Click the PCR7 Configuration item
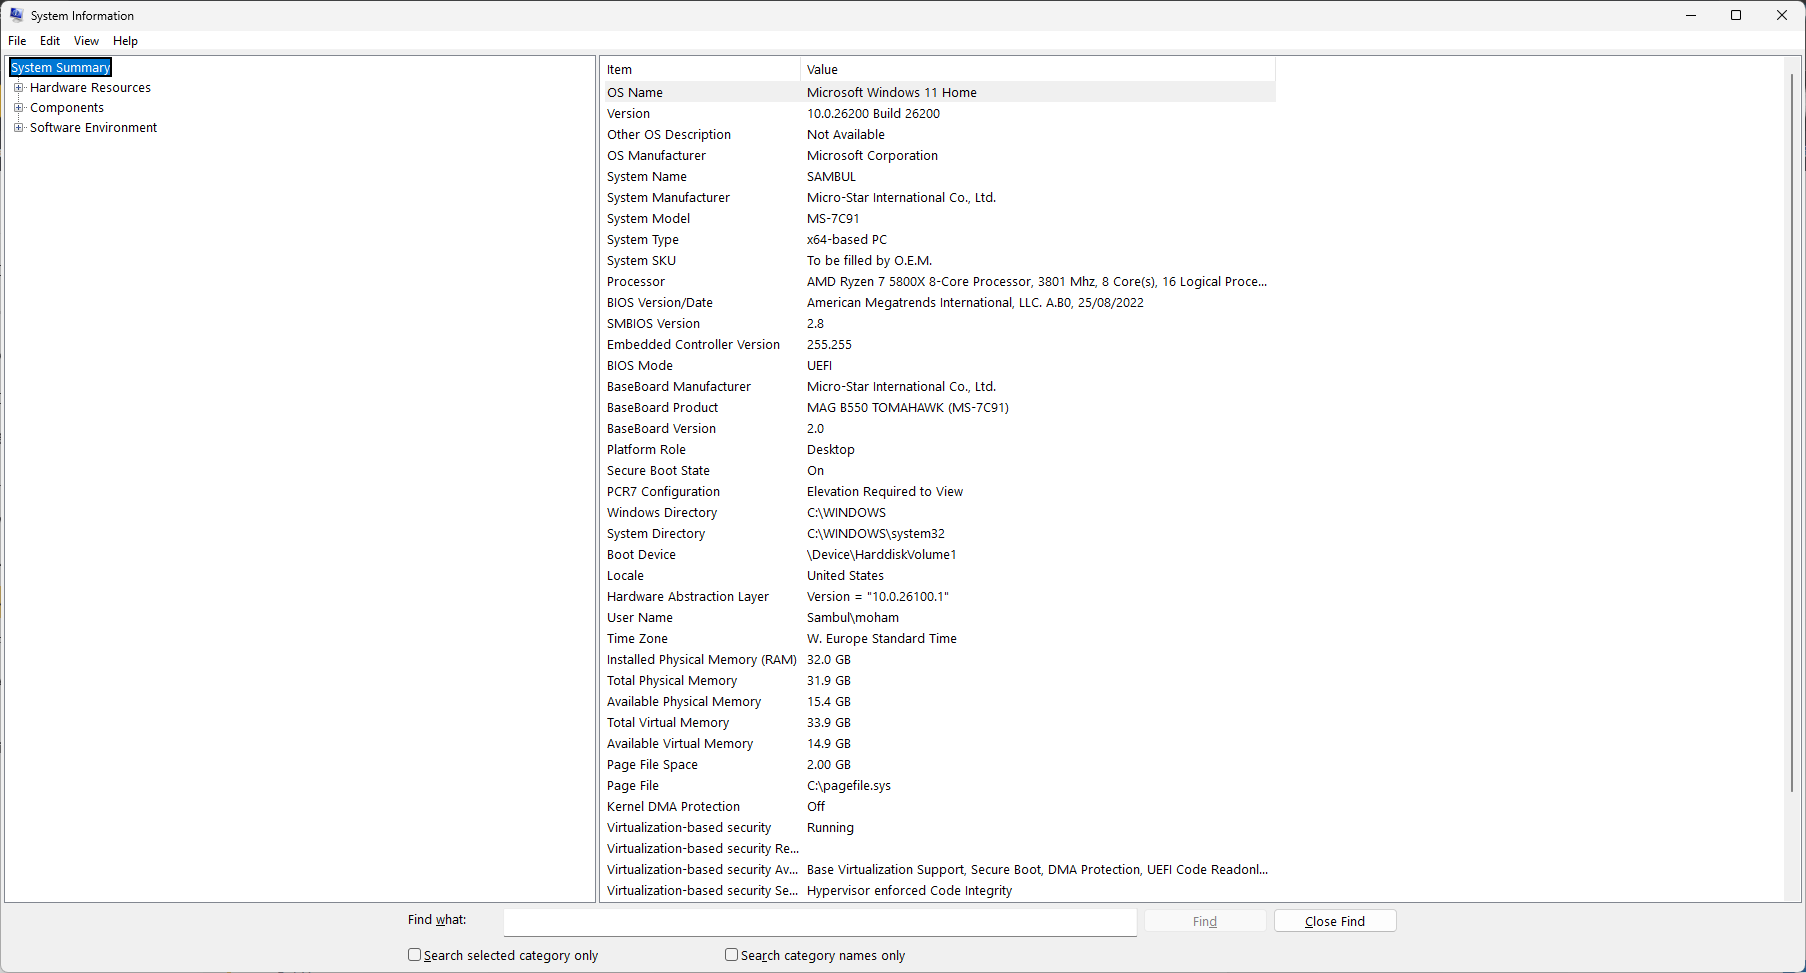 click(x=663, y=492)
